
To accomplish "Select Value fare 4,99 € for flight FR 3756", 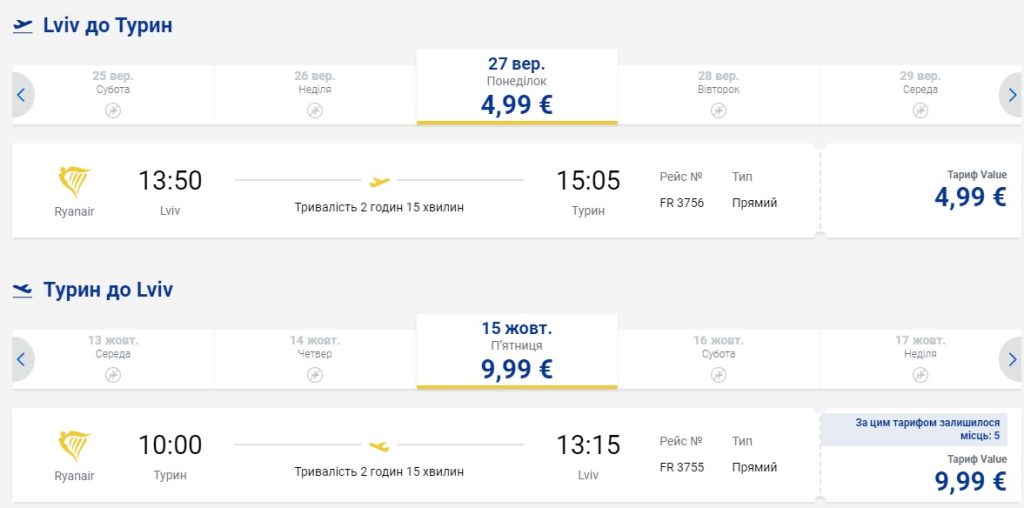I will point(970,196).
